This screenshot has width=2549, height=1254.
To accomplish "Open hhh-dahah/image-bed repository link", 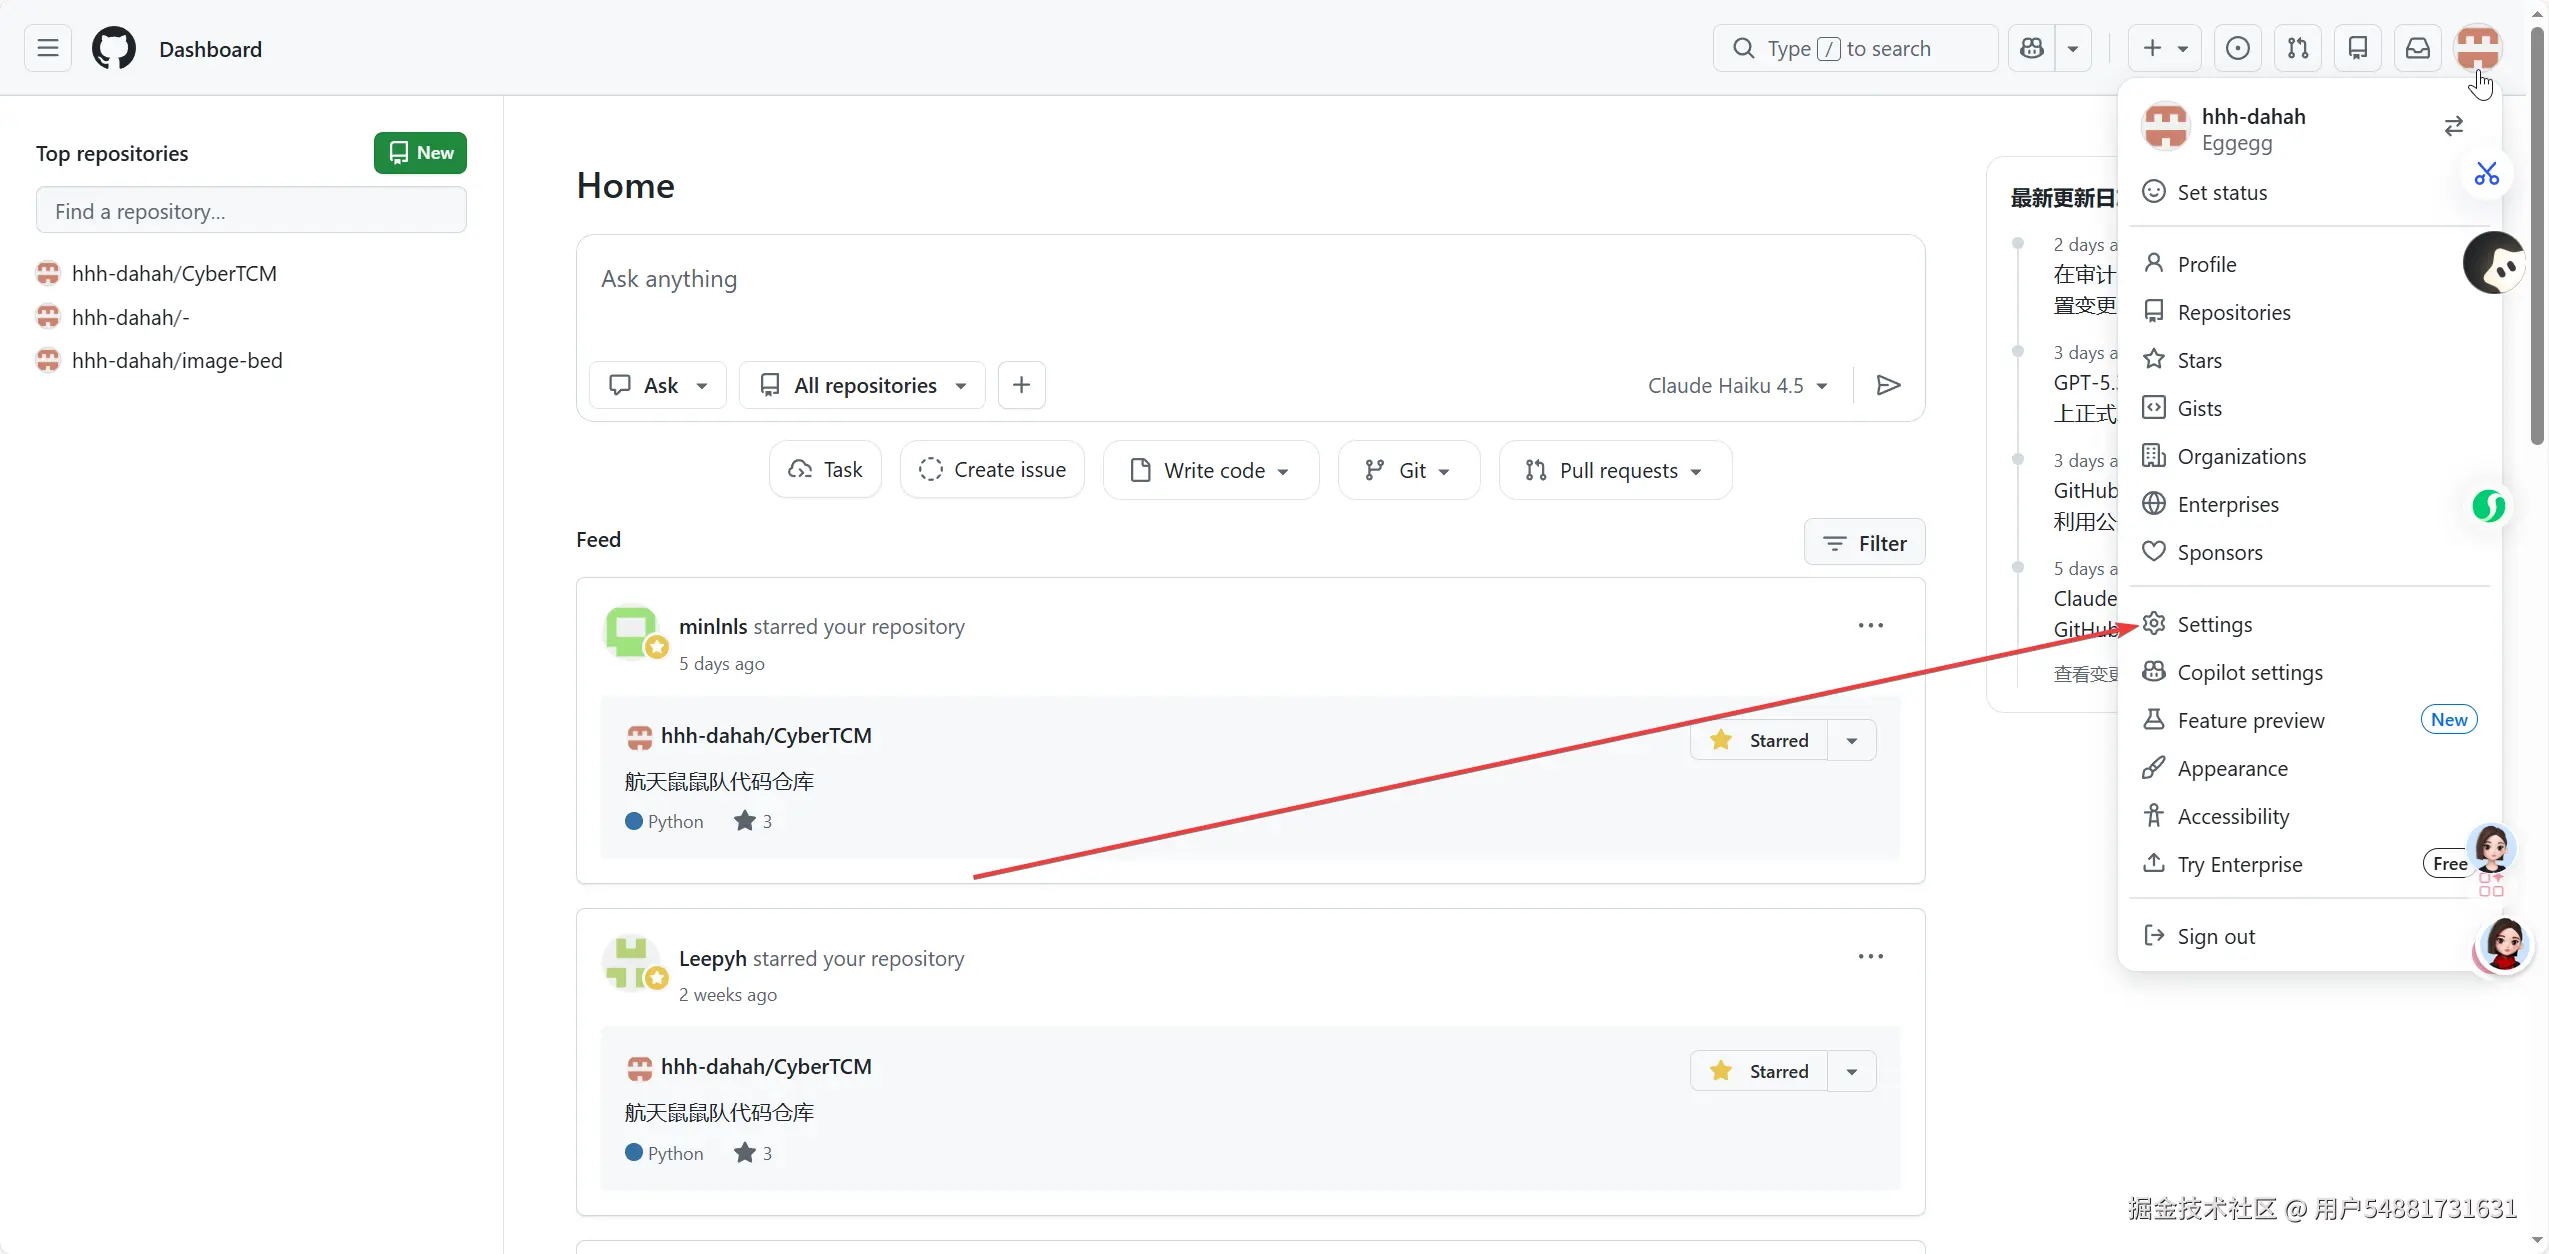I will tap(177, 360).
